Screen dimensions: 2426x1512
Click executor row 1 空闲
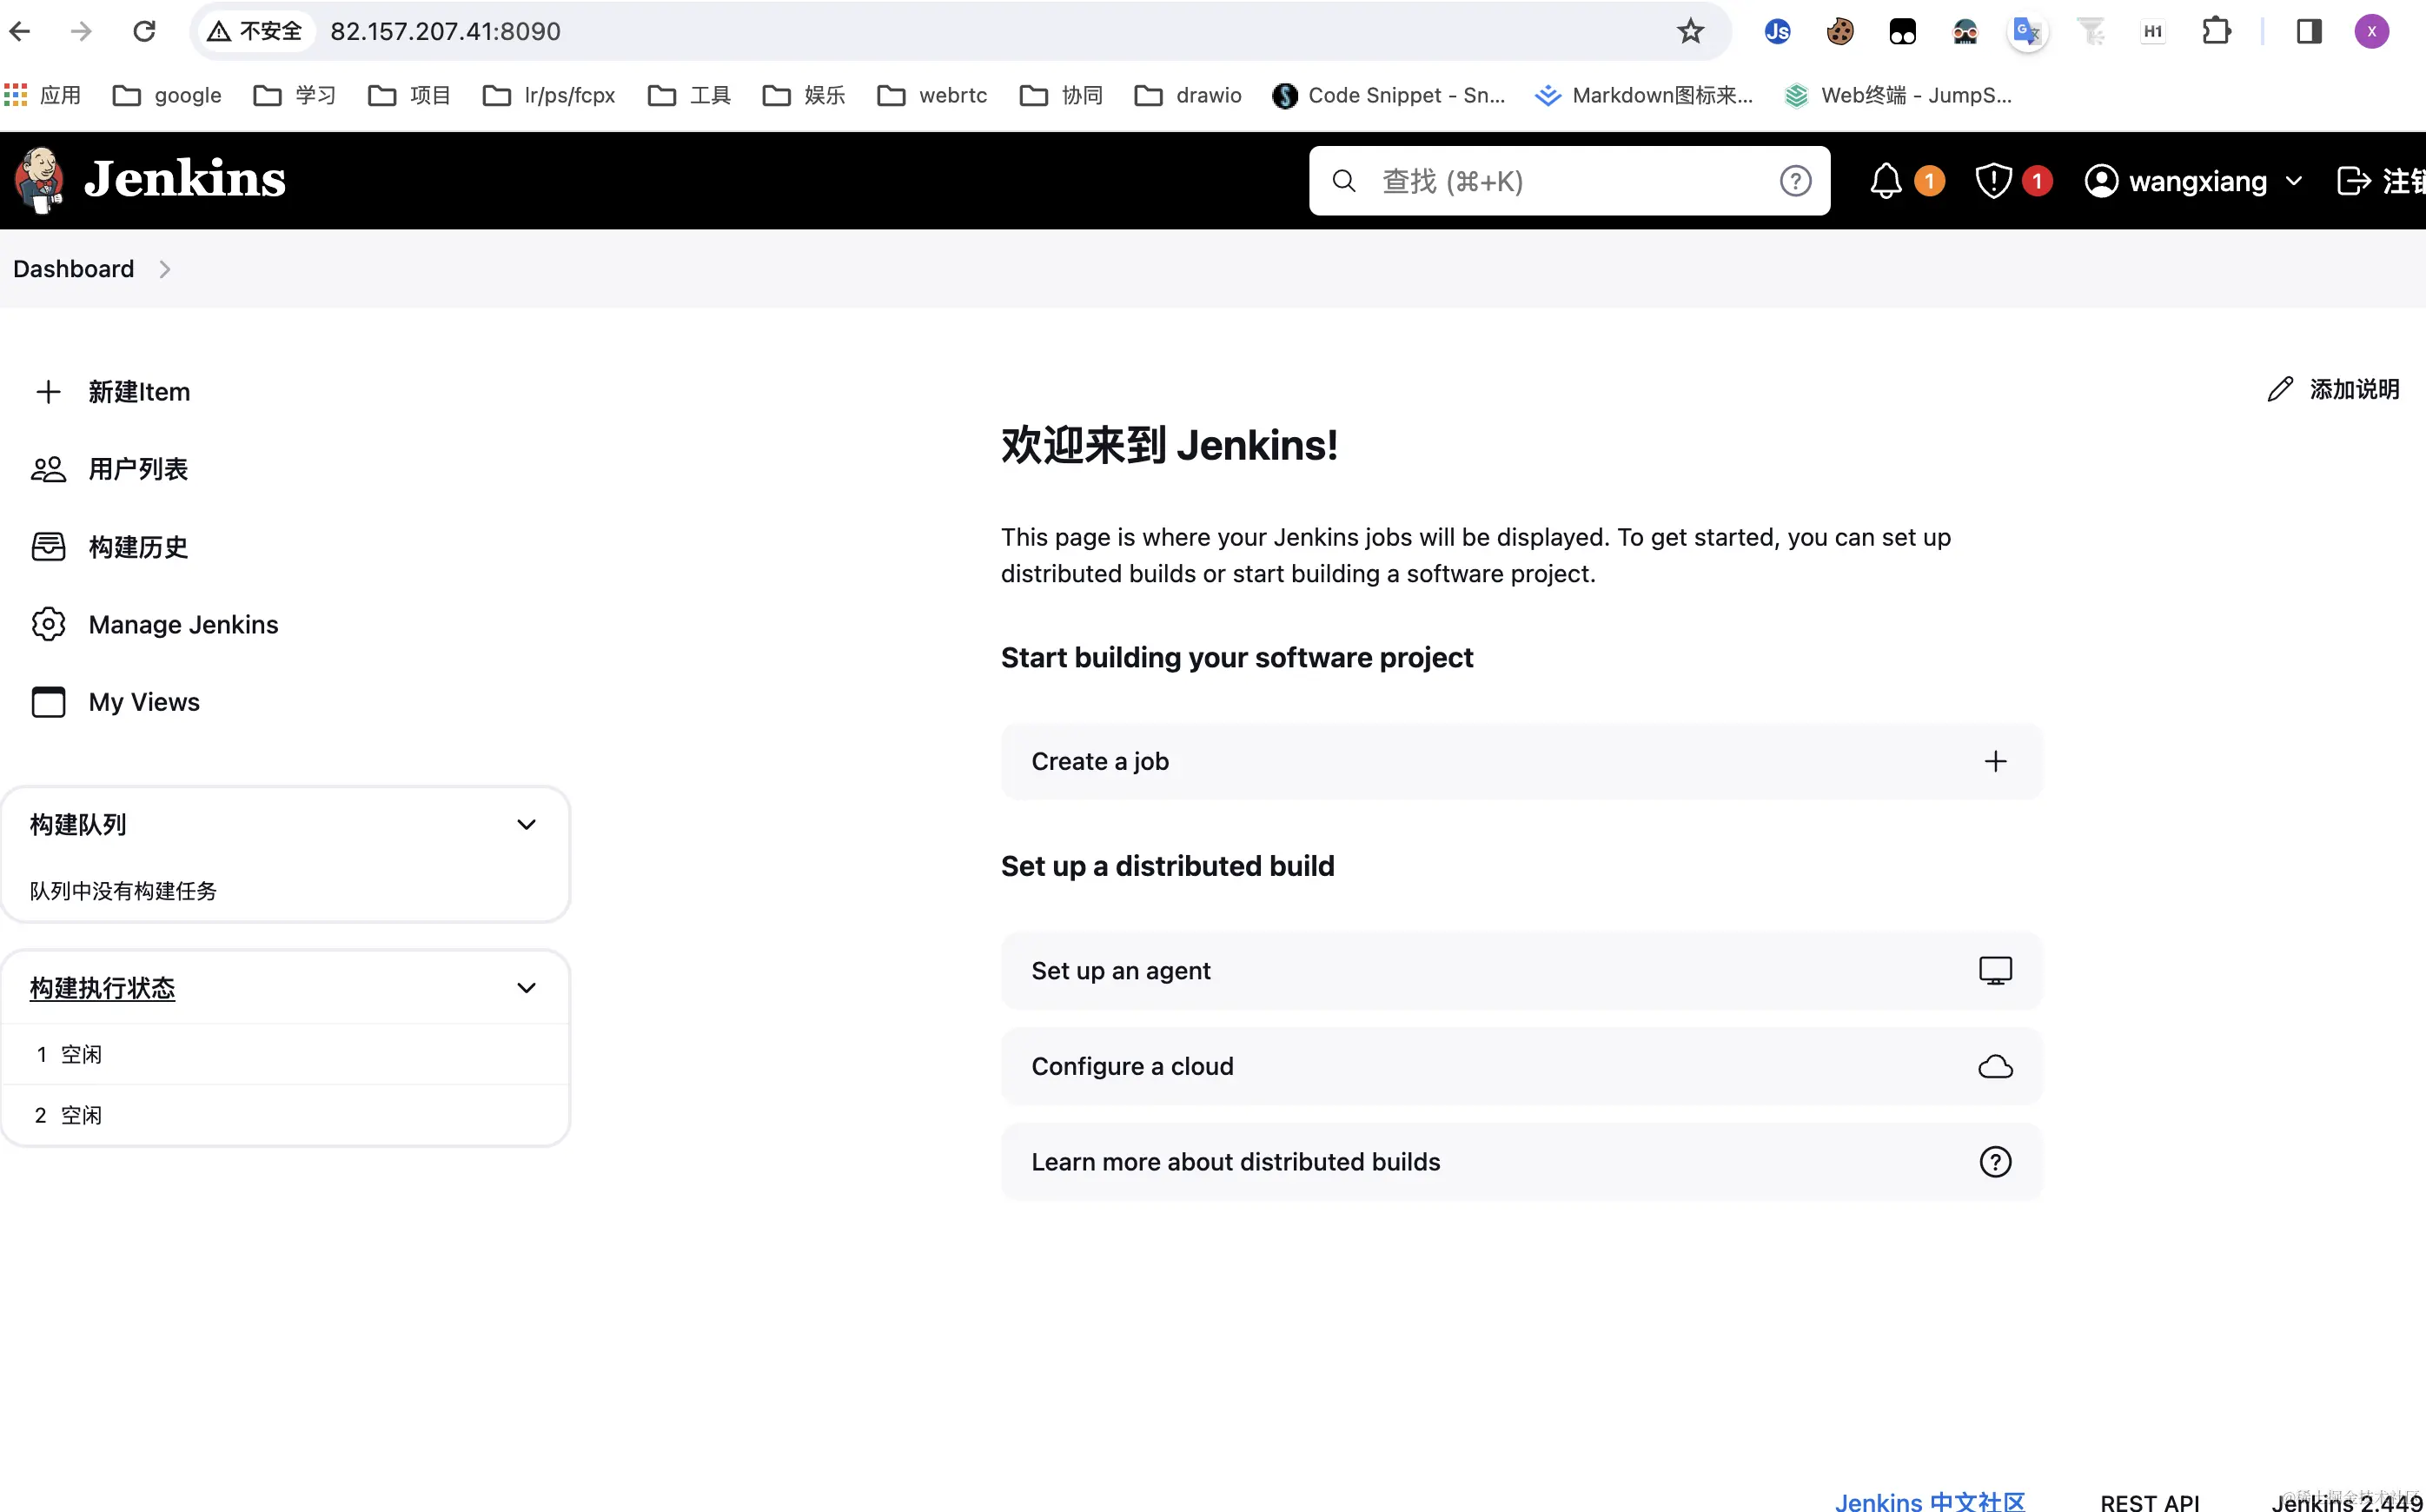click(285, 1054)
